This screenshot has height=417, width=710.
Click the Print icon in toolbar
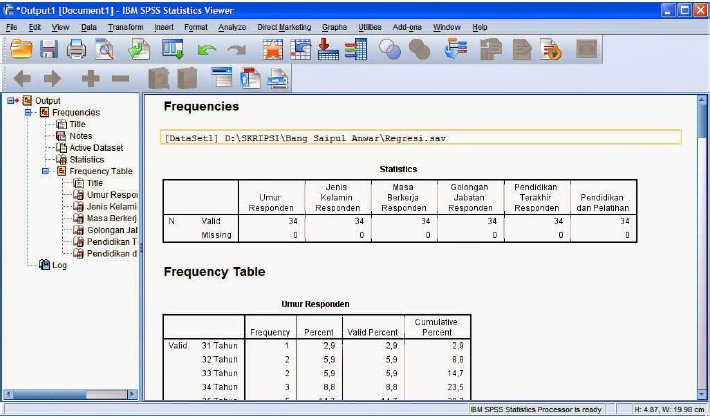[x=76, y=49]
